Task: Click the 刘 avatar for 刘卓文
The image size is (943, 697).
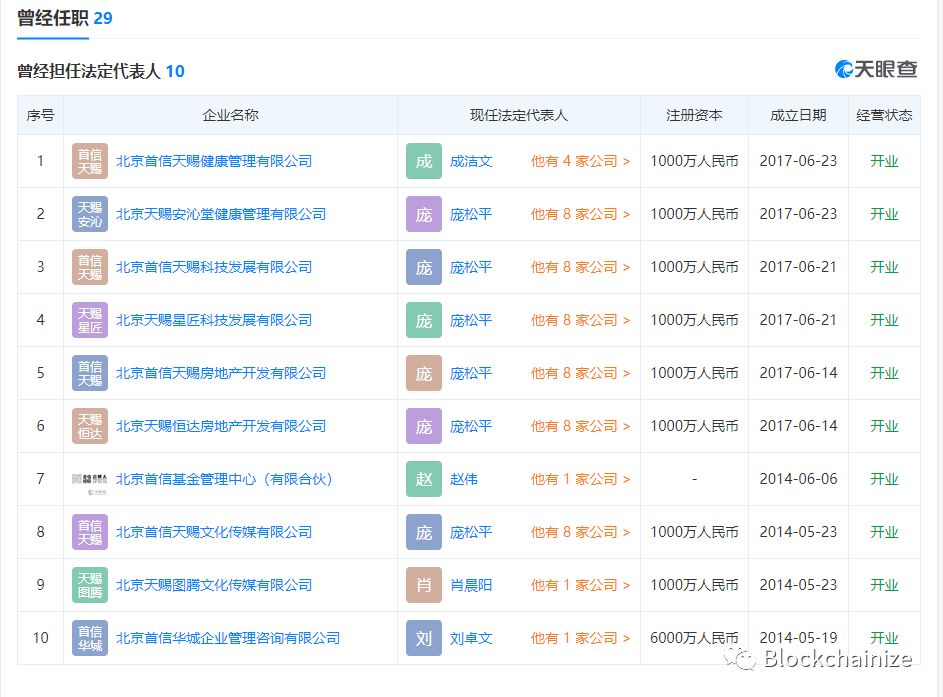Action: [x=424, y=638]
